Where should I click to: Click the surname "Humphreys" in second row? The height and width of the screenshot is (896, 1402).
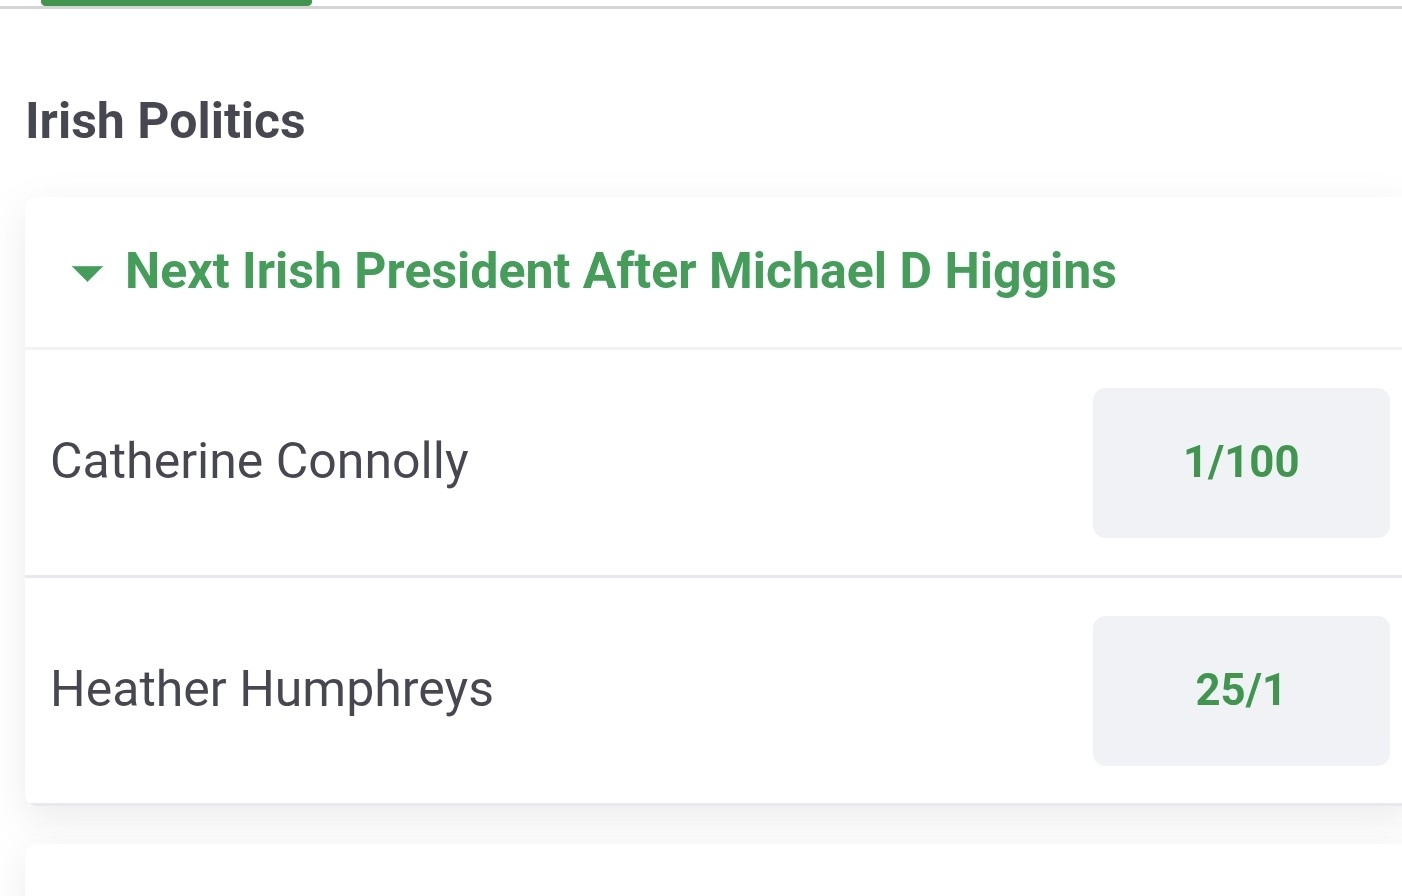(x=366, y=690)
